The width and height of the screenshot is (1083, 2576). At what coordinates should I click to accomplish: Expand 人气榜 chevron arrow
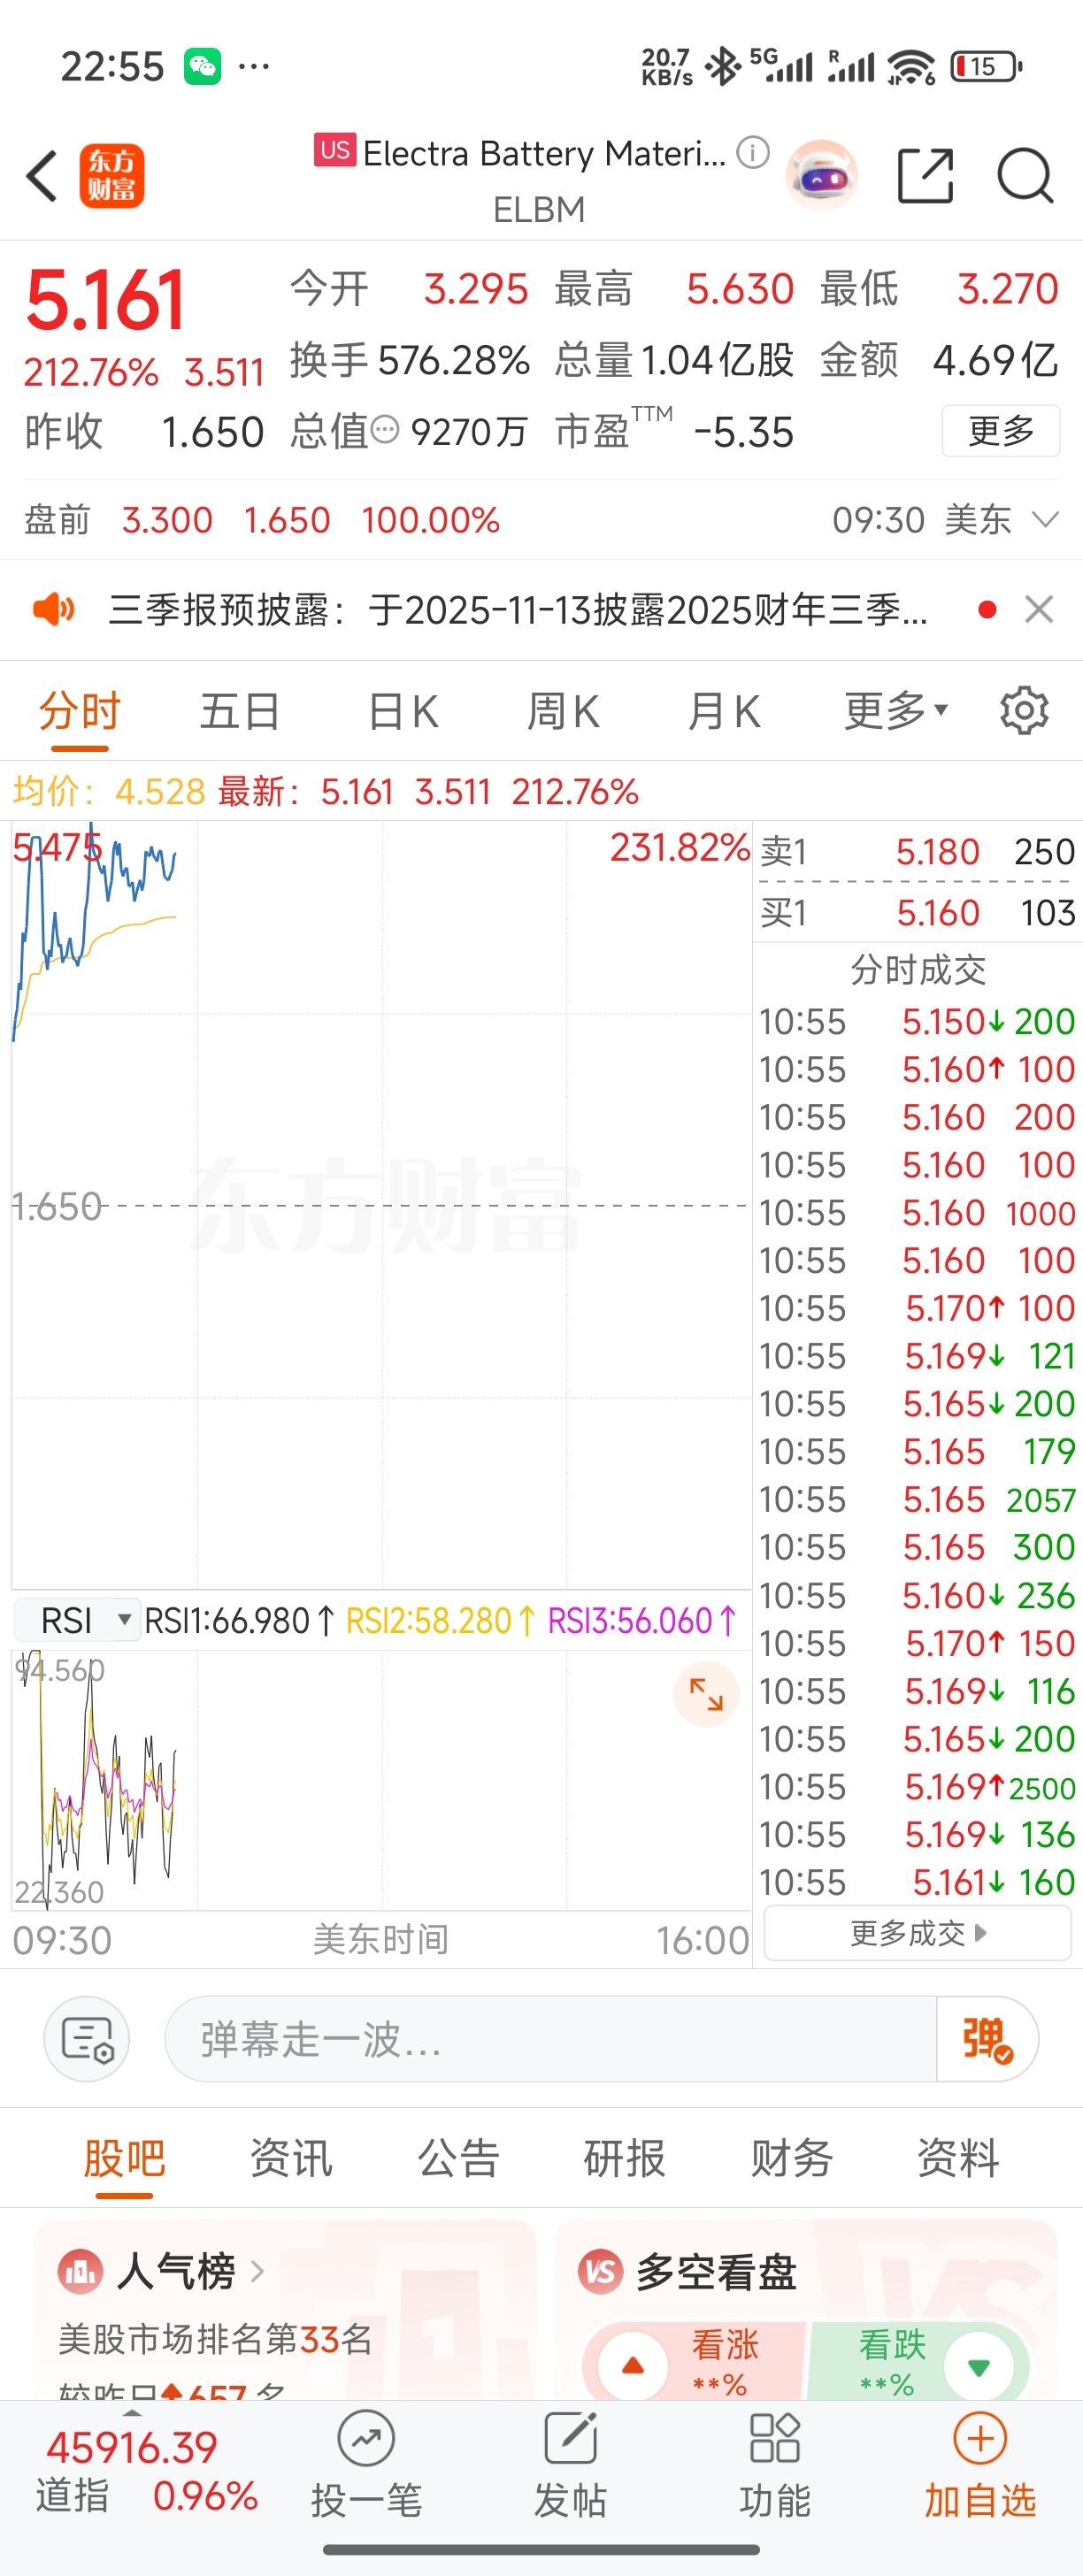(257, 2272)
